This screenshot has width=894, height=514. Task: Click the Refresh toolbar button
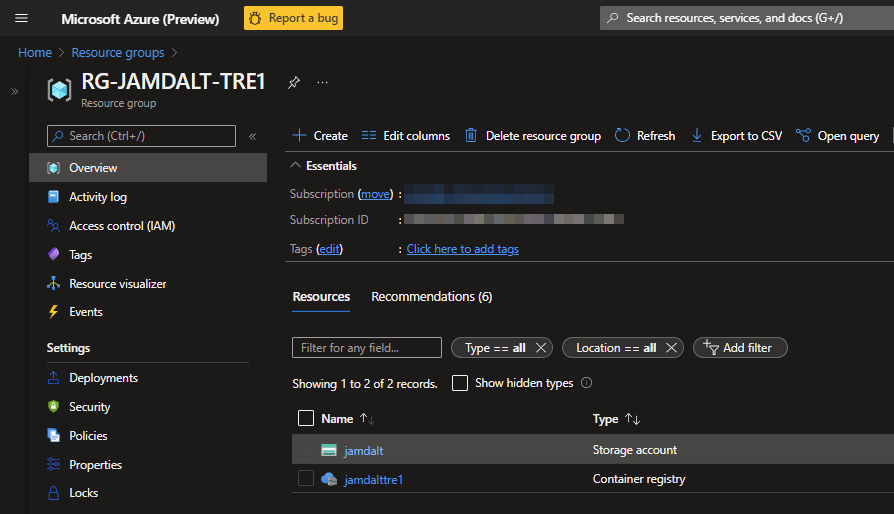point(645,136)
